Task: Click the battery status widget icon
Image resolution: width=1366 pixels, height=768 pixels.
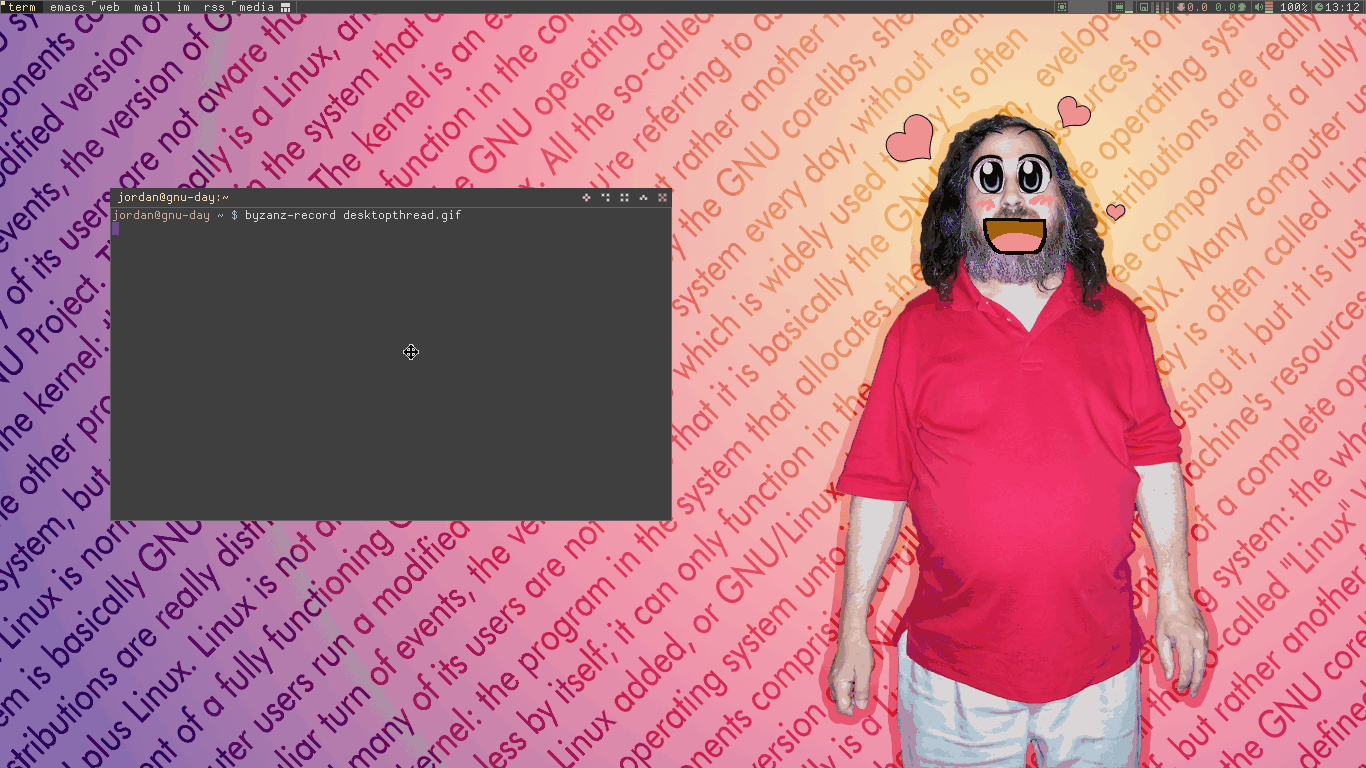Action: pos(1119,7)
